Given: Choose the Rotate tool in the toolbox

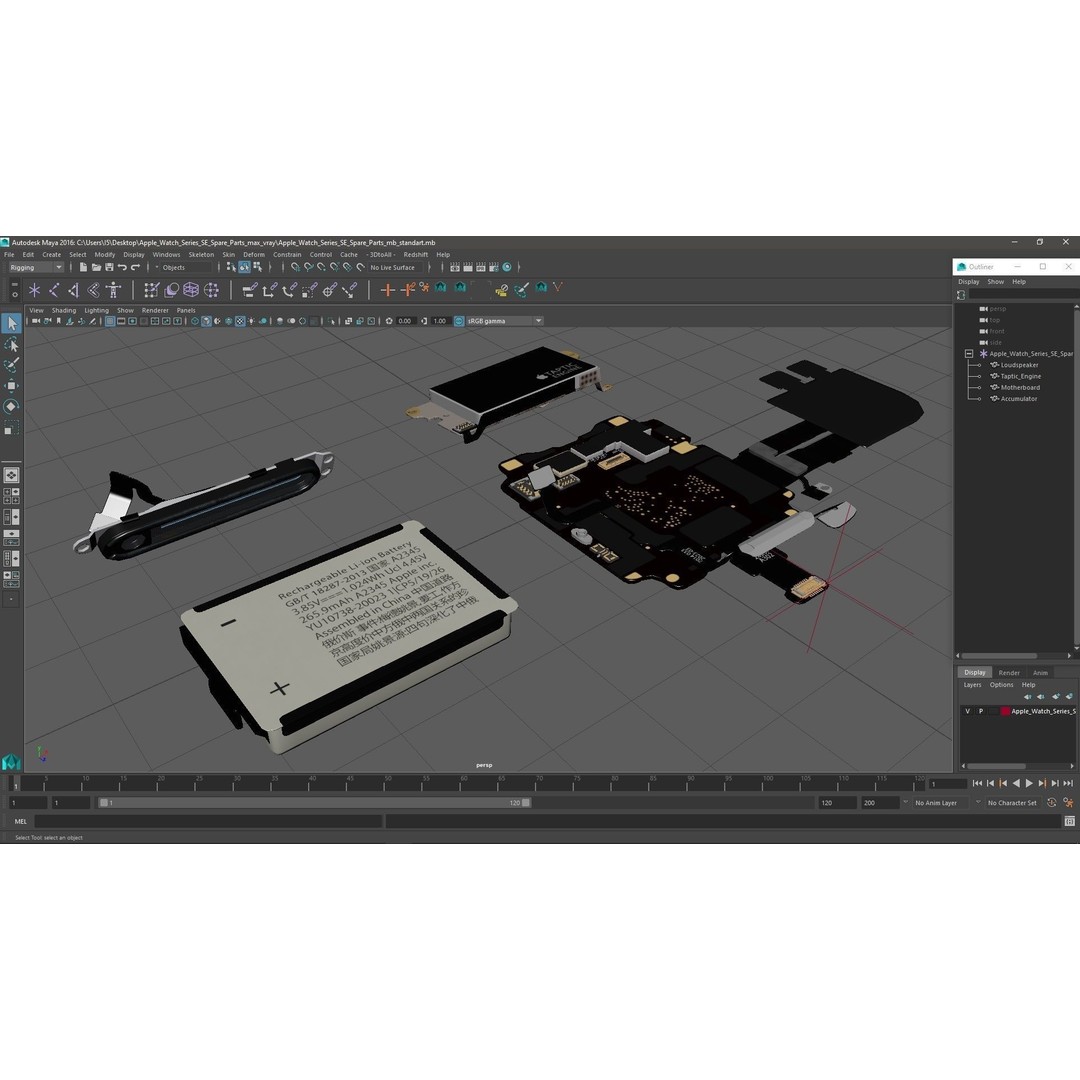Looking at the screenshot, I should (x=12, y=406).
